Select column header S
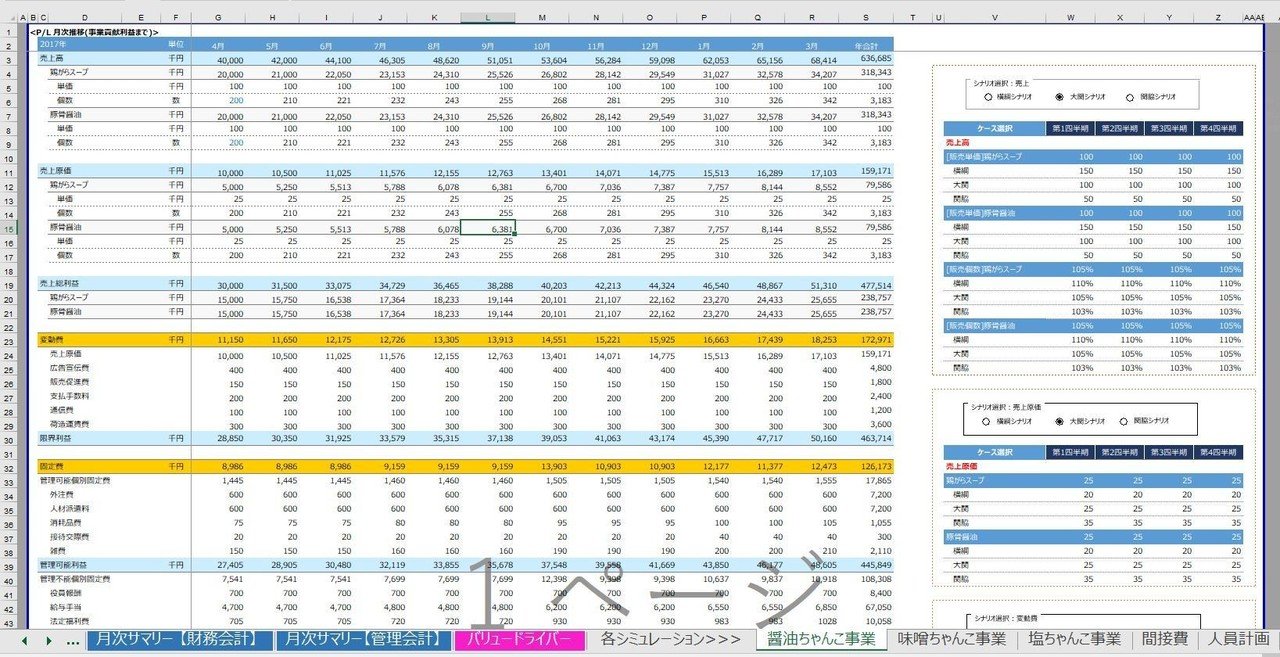Screen dimensions: 1280x657 click(x=865, y=18)
